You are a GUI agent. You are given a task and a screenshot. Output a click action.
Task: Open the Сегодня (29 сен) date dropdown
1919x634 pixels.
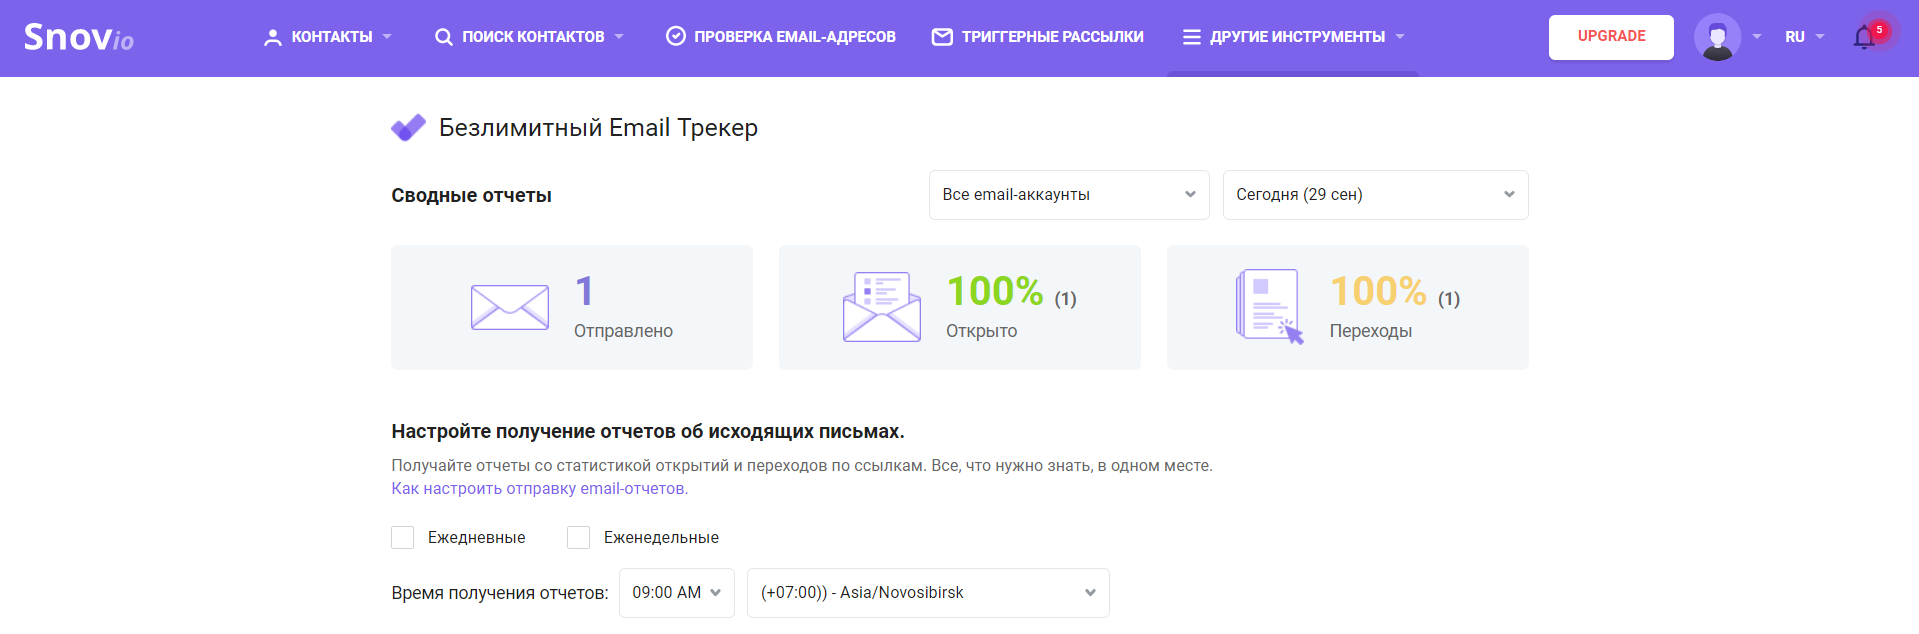pyautogui.click(x=1375, y=195)
